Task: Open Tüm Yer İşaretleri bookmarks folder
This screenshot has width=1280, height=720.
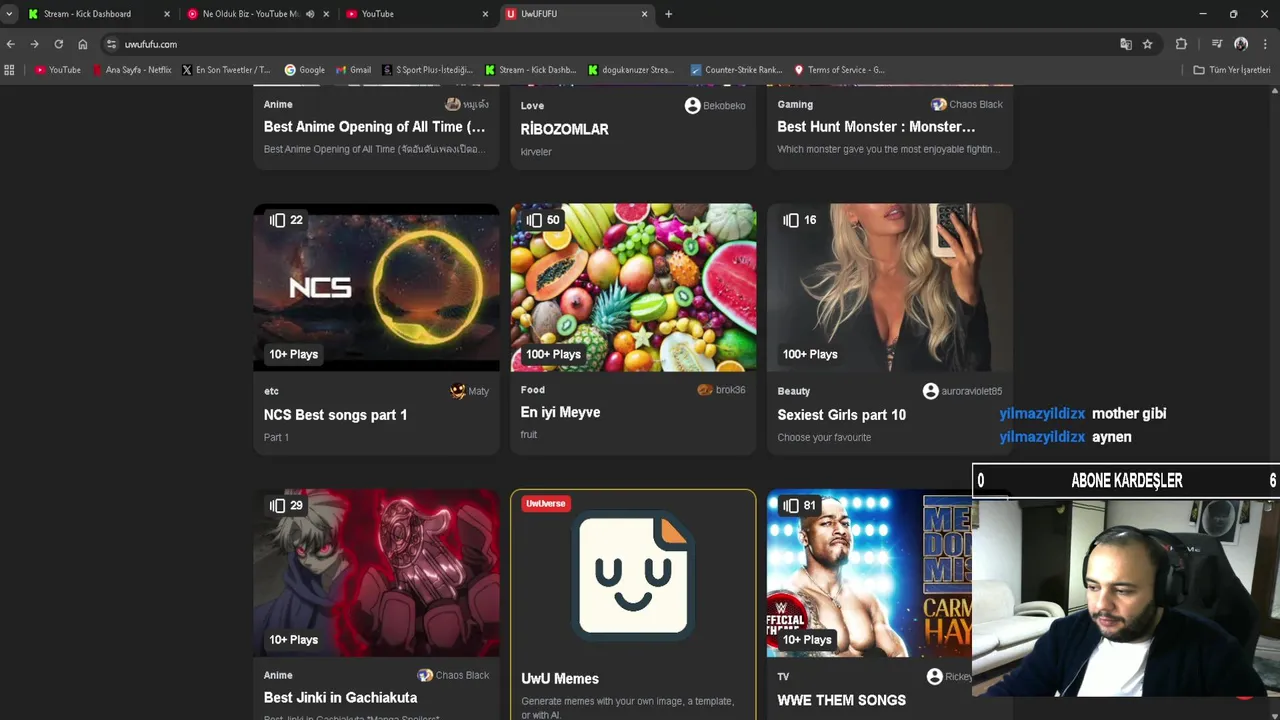Action: coord(1232,70)
